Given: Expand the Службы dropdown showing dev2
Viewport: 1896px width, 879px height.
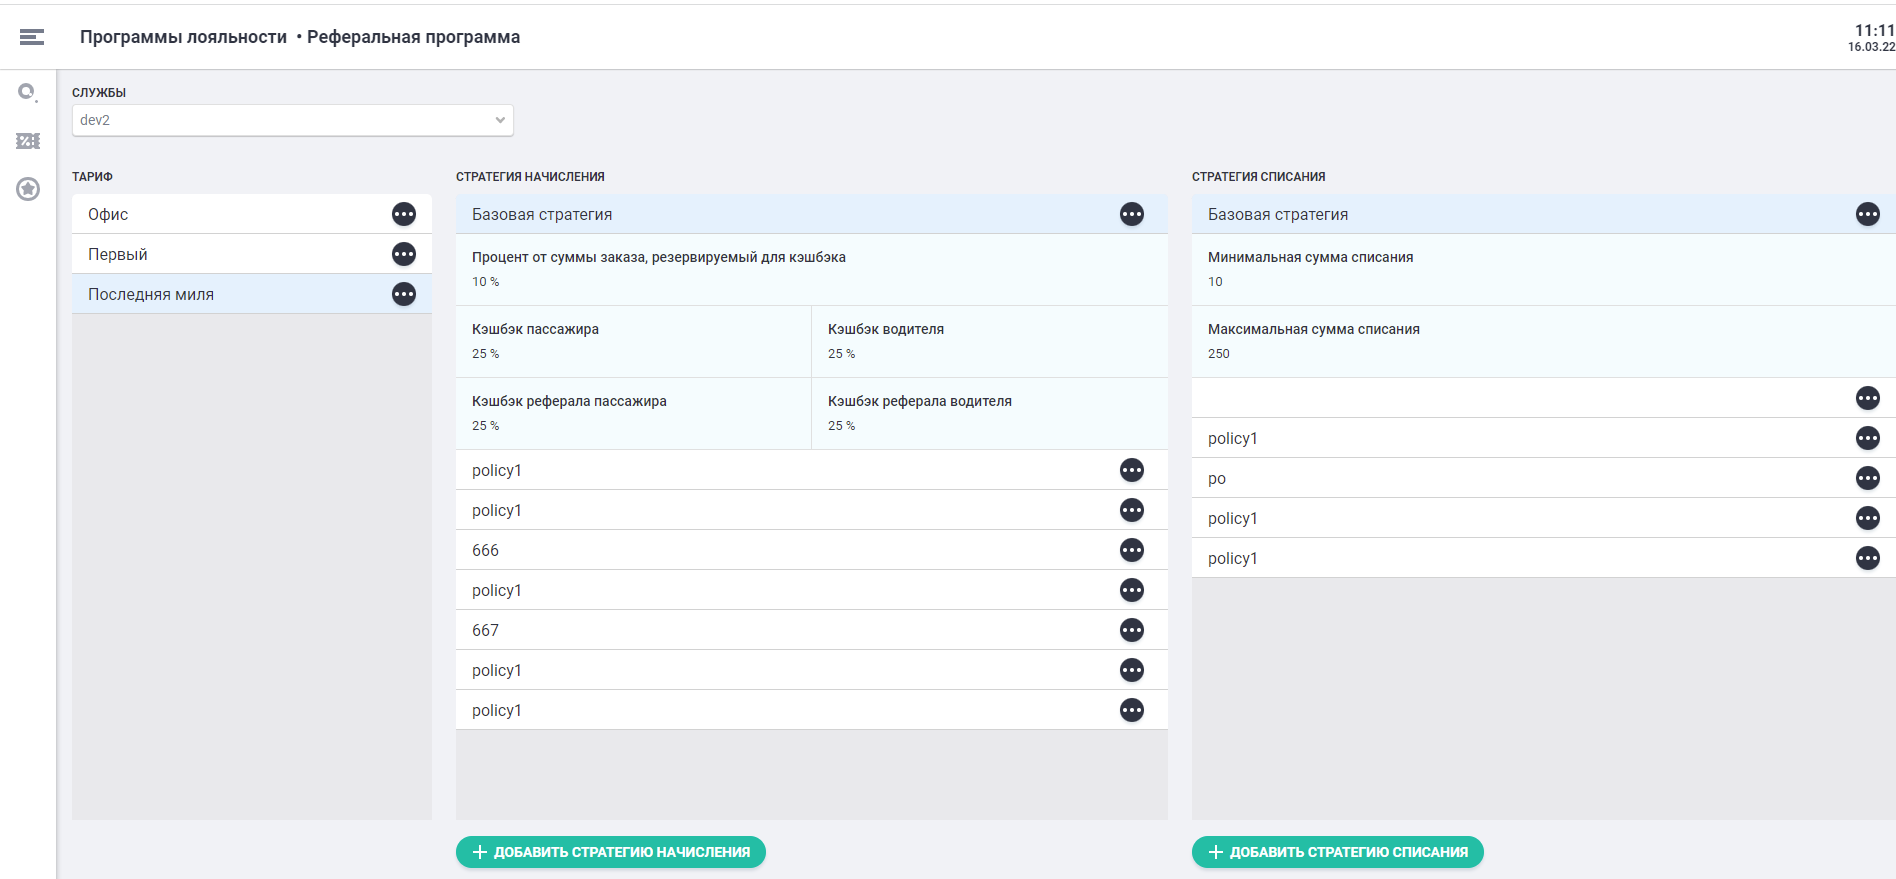Looking at the screenshot, I should click(292, 120).
